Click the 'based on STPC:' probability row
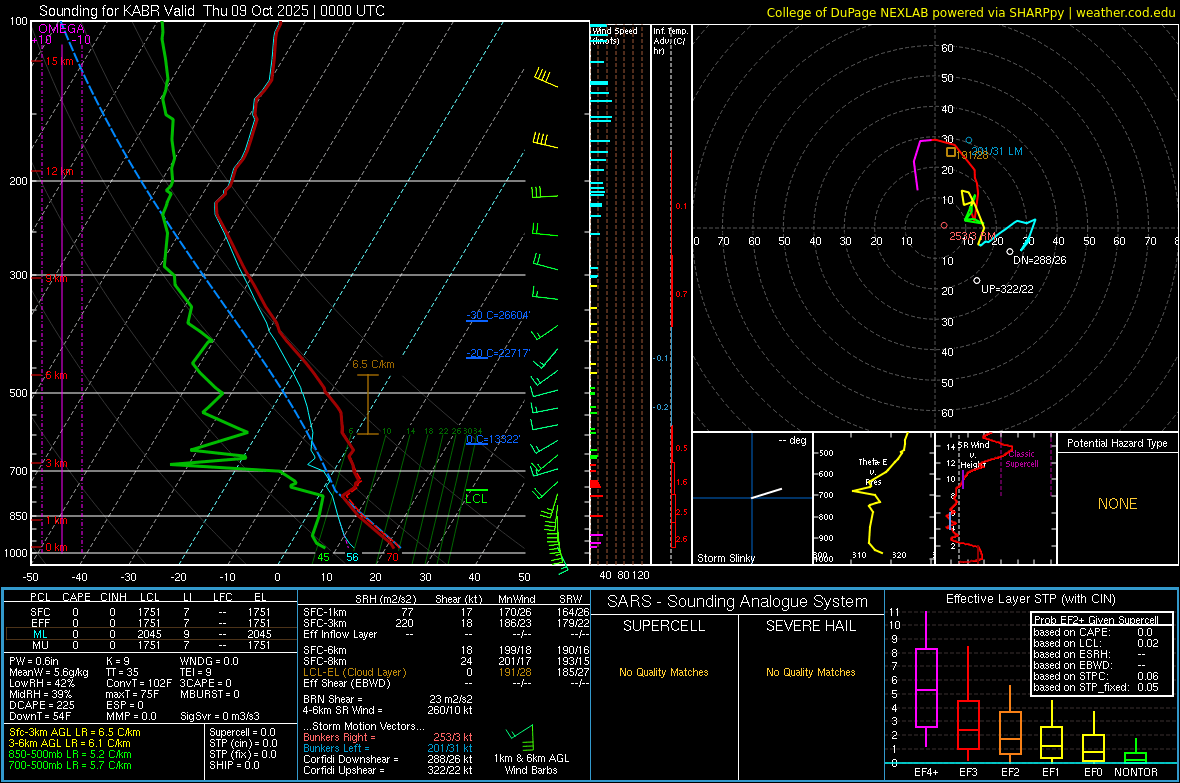Screen dimensions: 1180x783 tap(1096, 676)
